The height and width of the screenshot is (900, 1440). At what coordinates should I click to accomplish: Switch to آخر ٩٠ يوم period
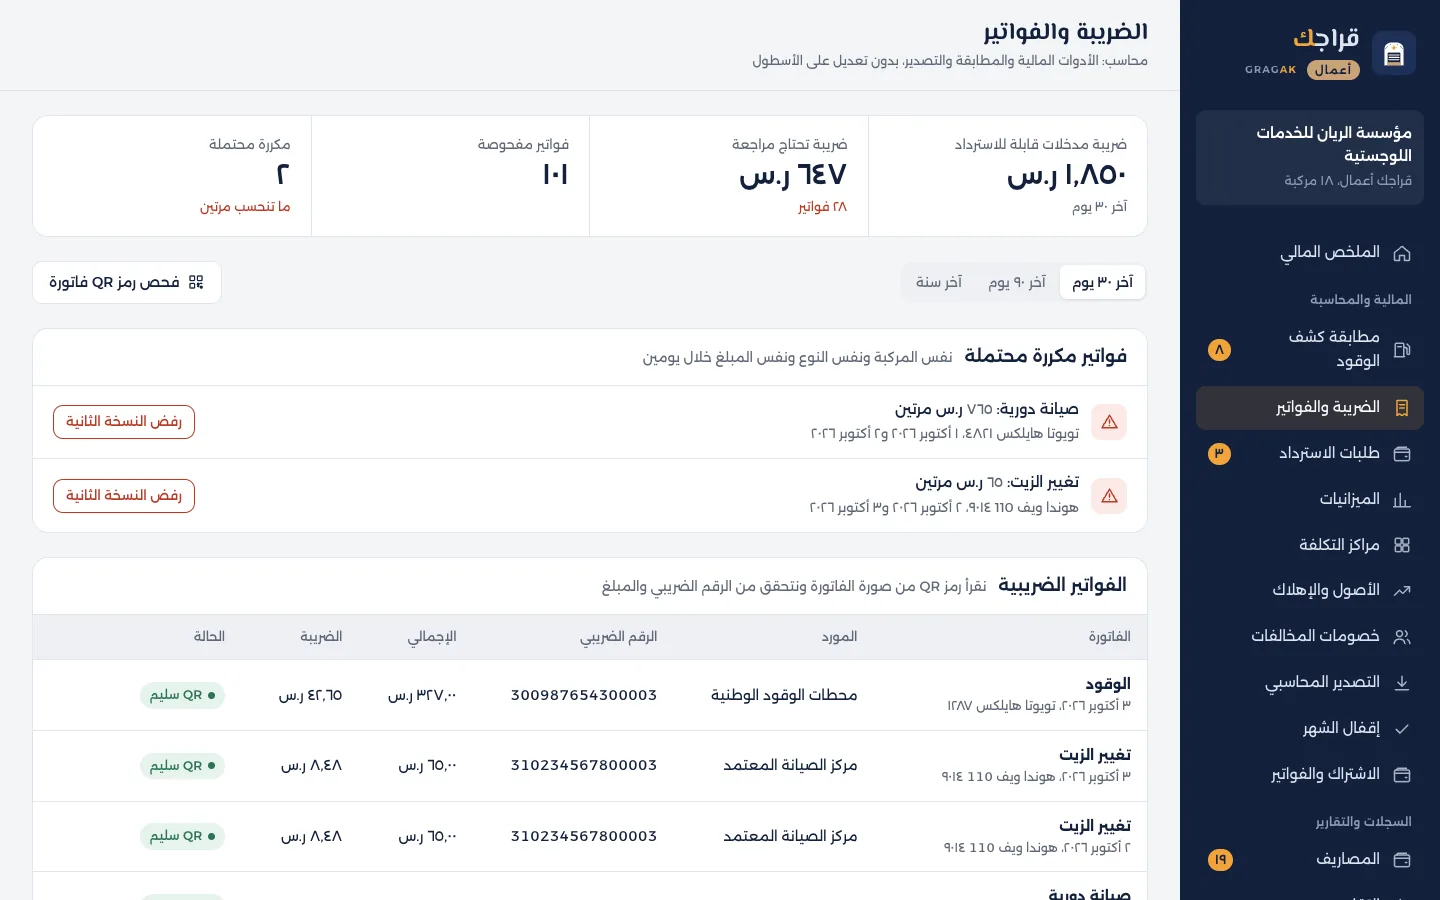pos(1017,283)
